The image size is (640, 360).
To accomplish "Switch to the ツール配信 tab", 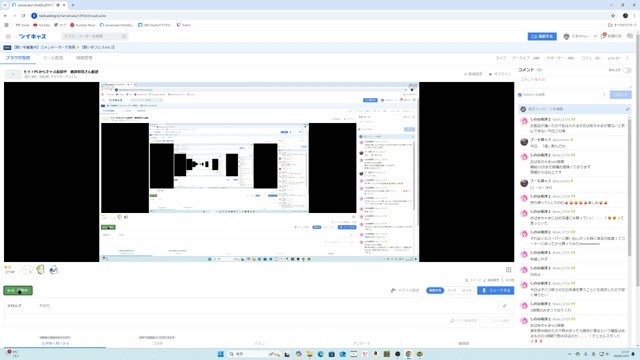I will [53, 58].
